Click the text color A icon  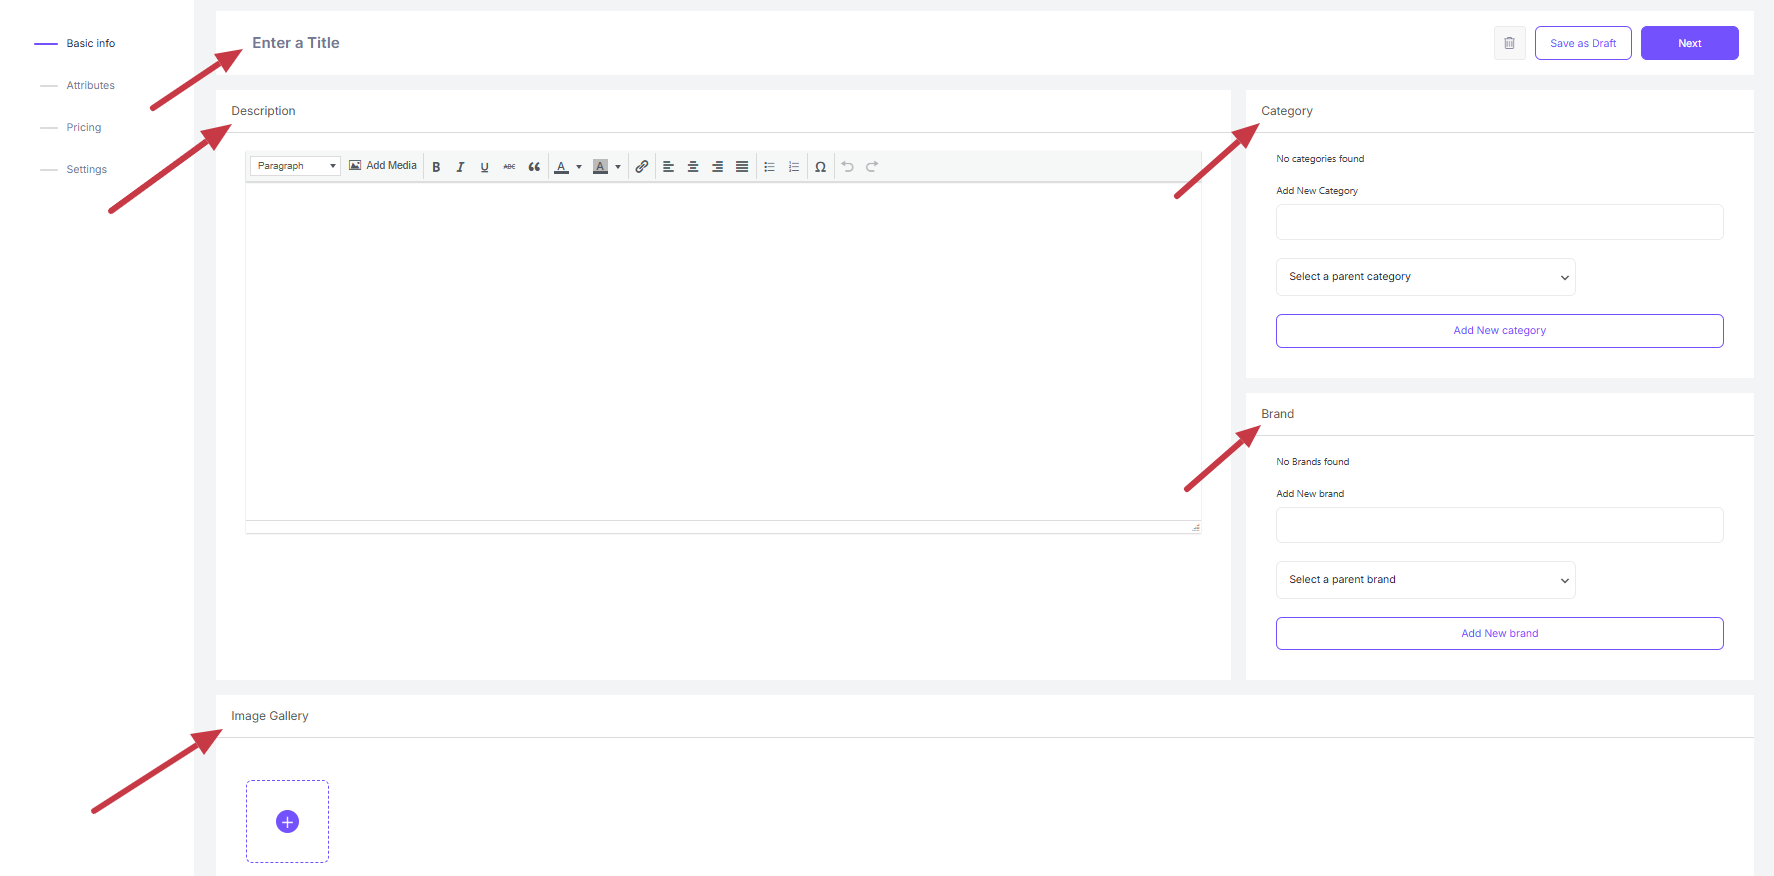pyautogui.click(x=561, y=167)
